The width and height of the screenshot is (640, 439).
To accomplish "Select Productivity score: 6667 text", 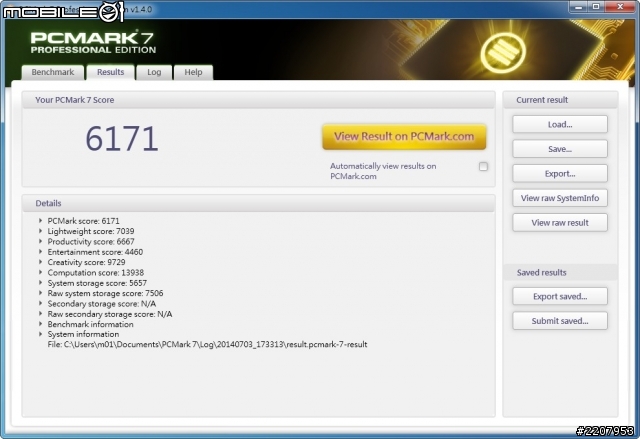I will click(91, 242).
